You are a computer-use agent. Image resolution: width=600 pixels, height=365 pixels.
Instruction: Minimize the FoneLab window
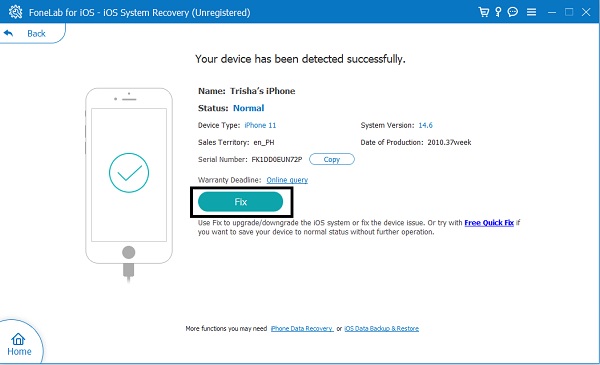(x=551, y=12)
